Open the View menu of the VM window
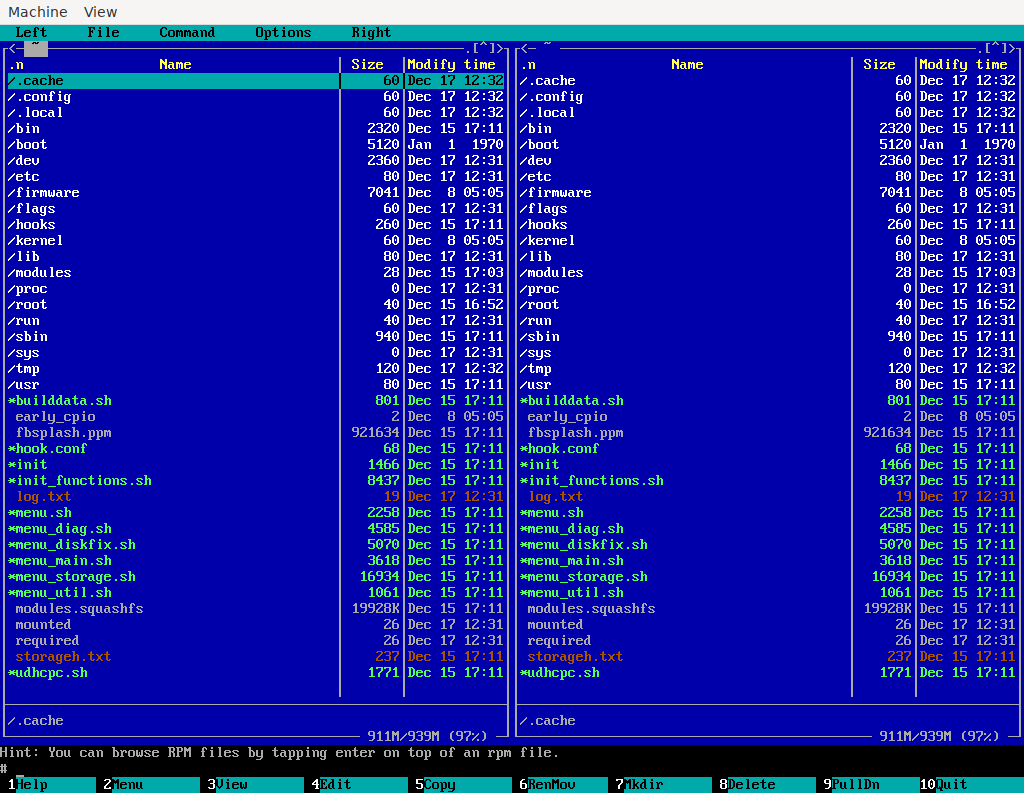 [101, 12]
